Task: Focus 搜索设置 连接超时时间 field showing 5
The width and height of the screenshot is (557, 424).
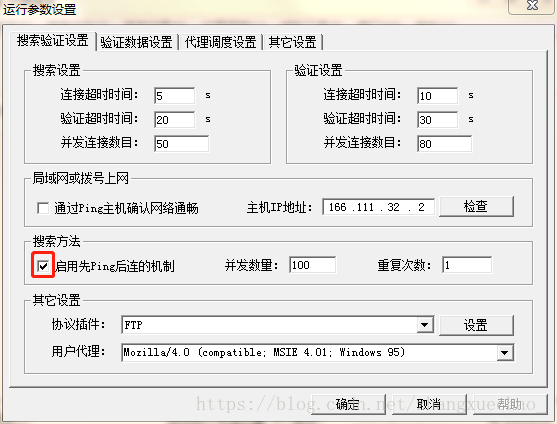Action: tap(175, 96)
